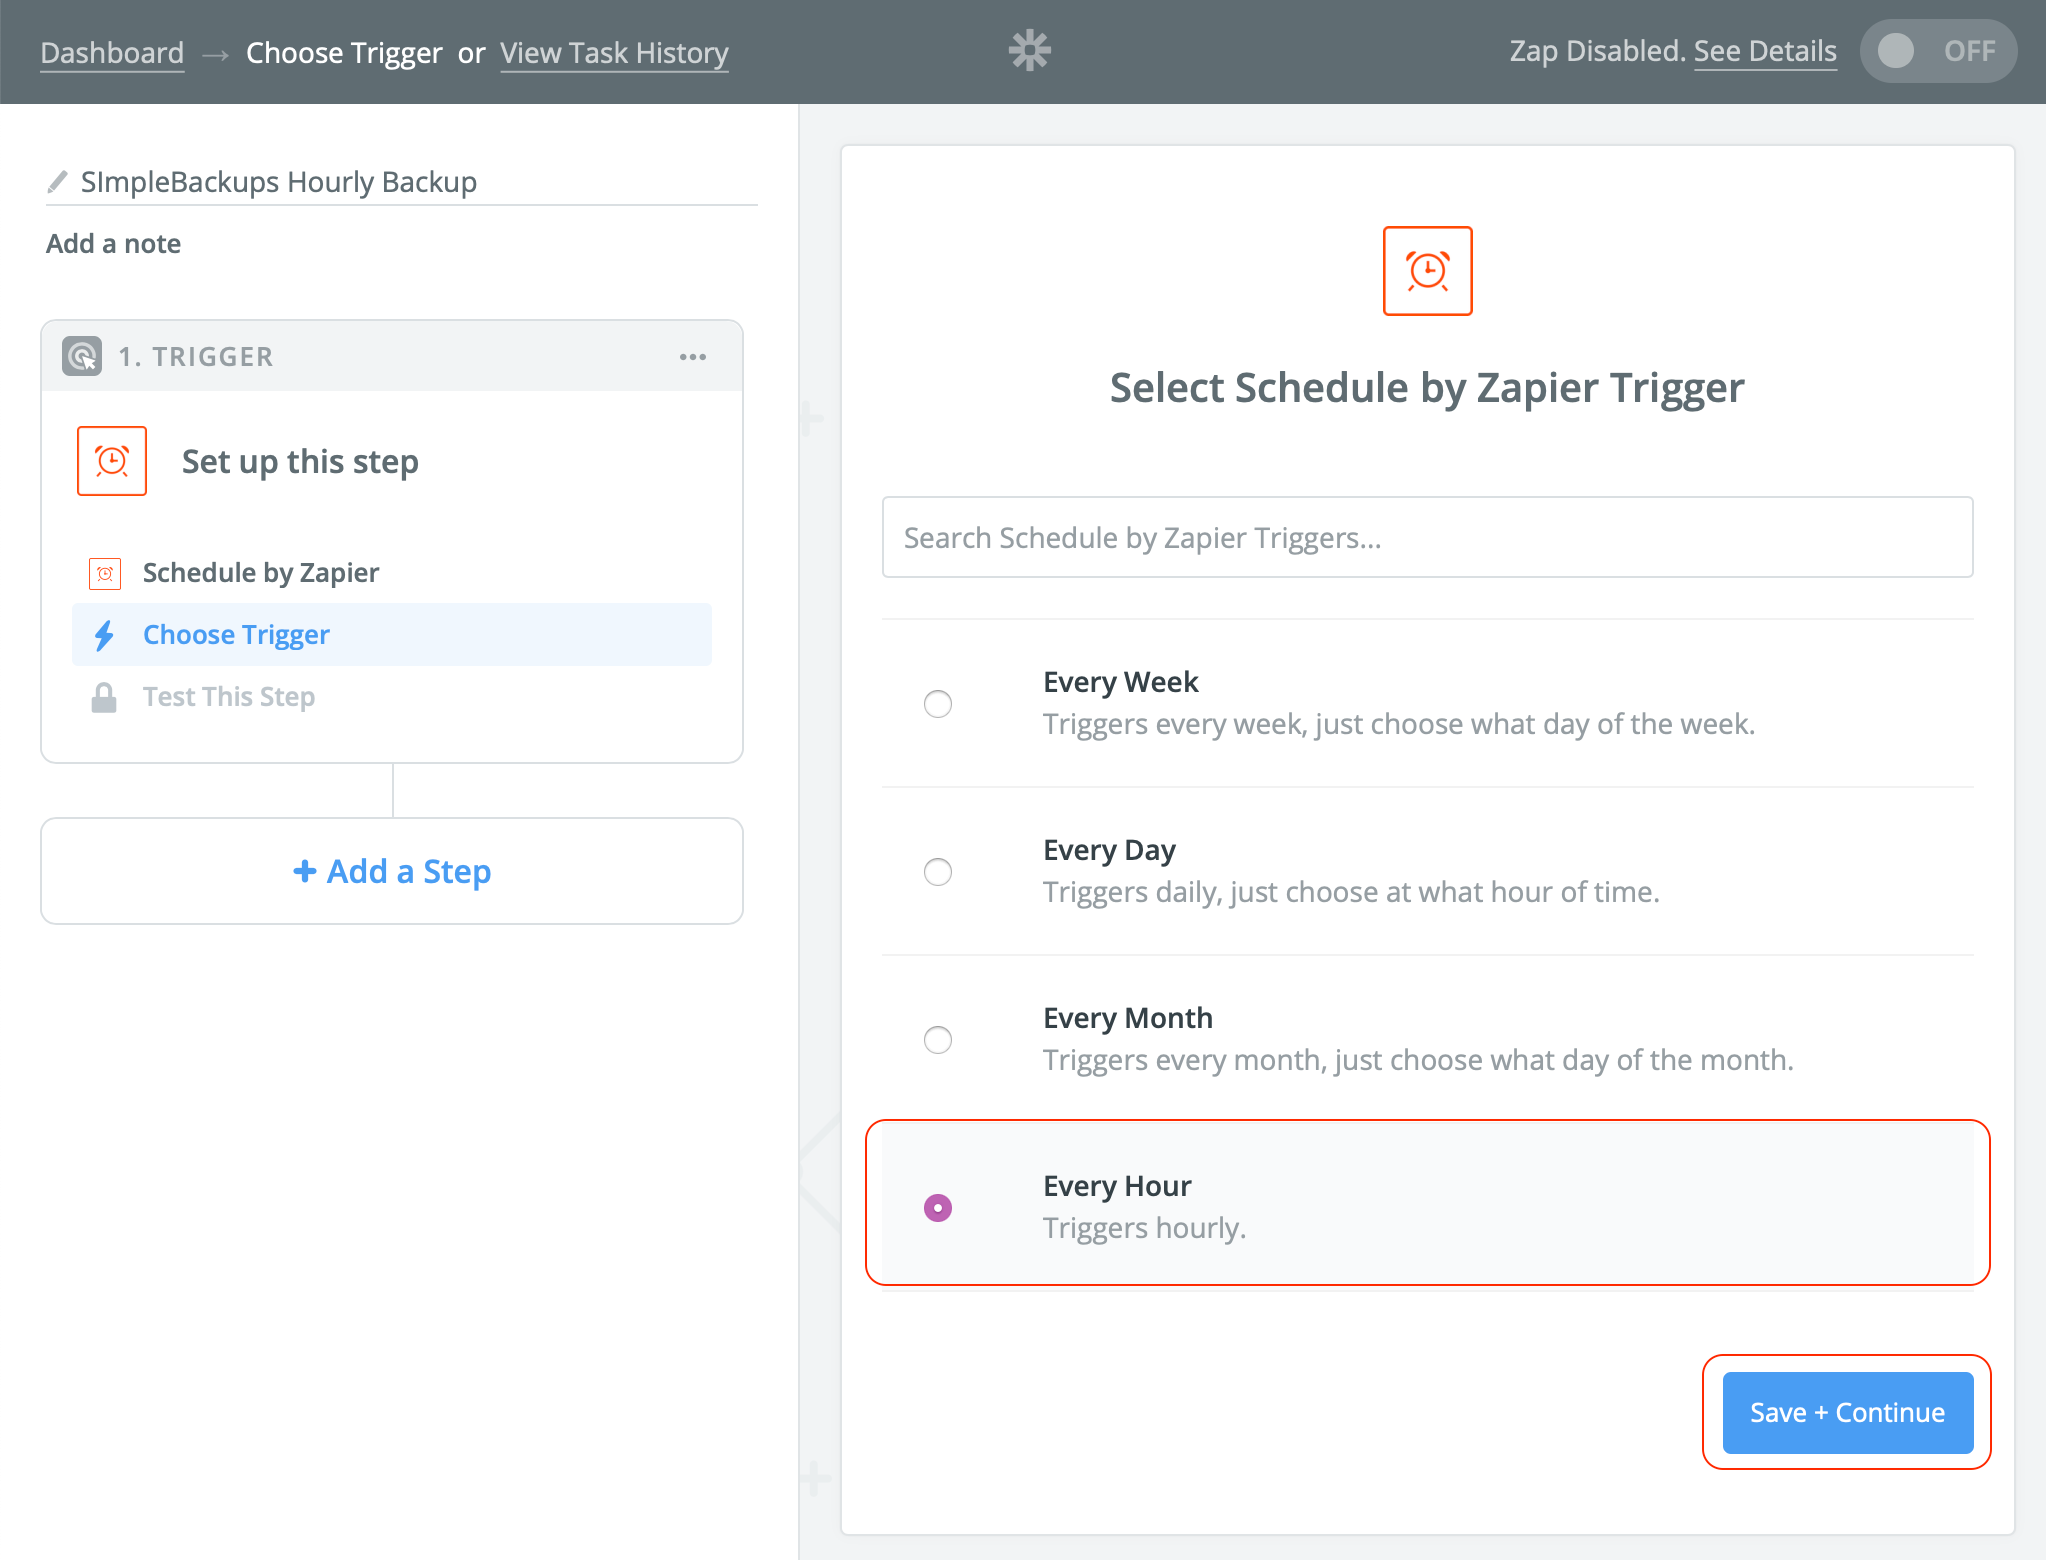Open View Task History
The image size is (2046, 1560).
tap(614, 52)
